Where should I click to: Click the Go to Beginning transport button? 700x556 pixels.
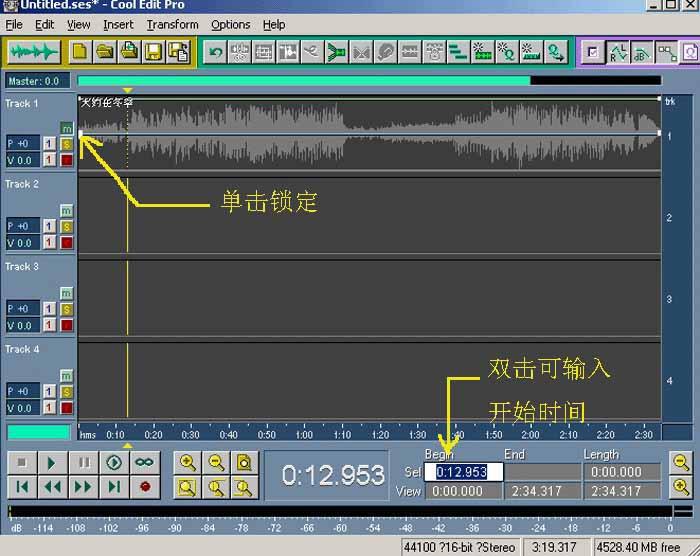point(22,487)
